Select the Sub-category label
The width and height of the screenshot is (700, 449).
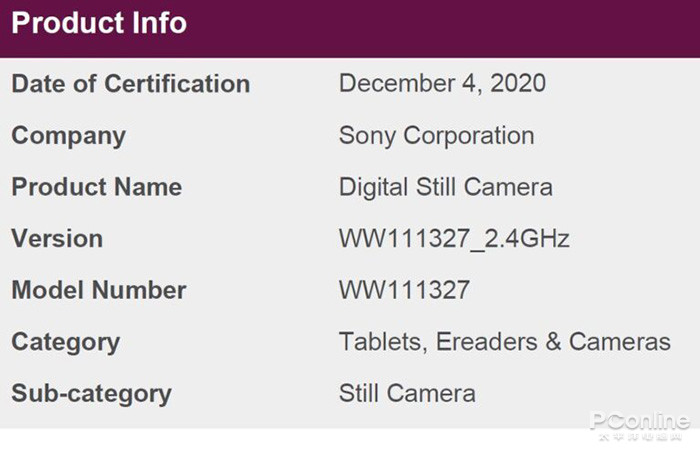[91, 394]
